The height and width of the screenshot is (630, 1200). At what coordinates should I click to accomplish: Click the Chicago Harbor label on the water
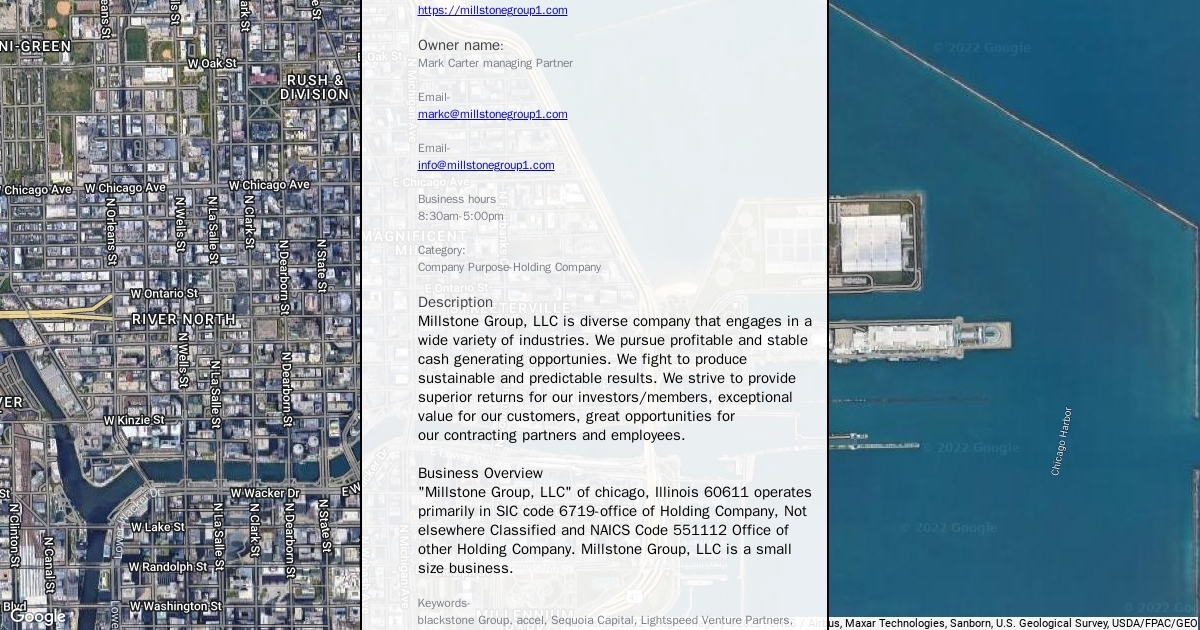point(1061,441)
